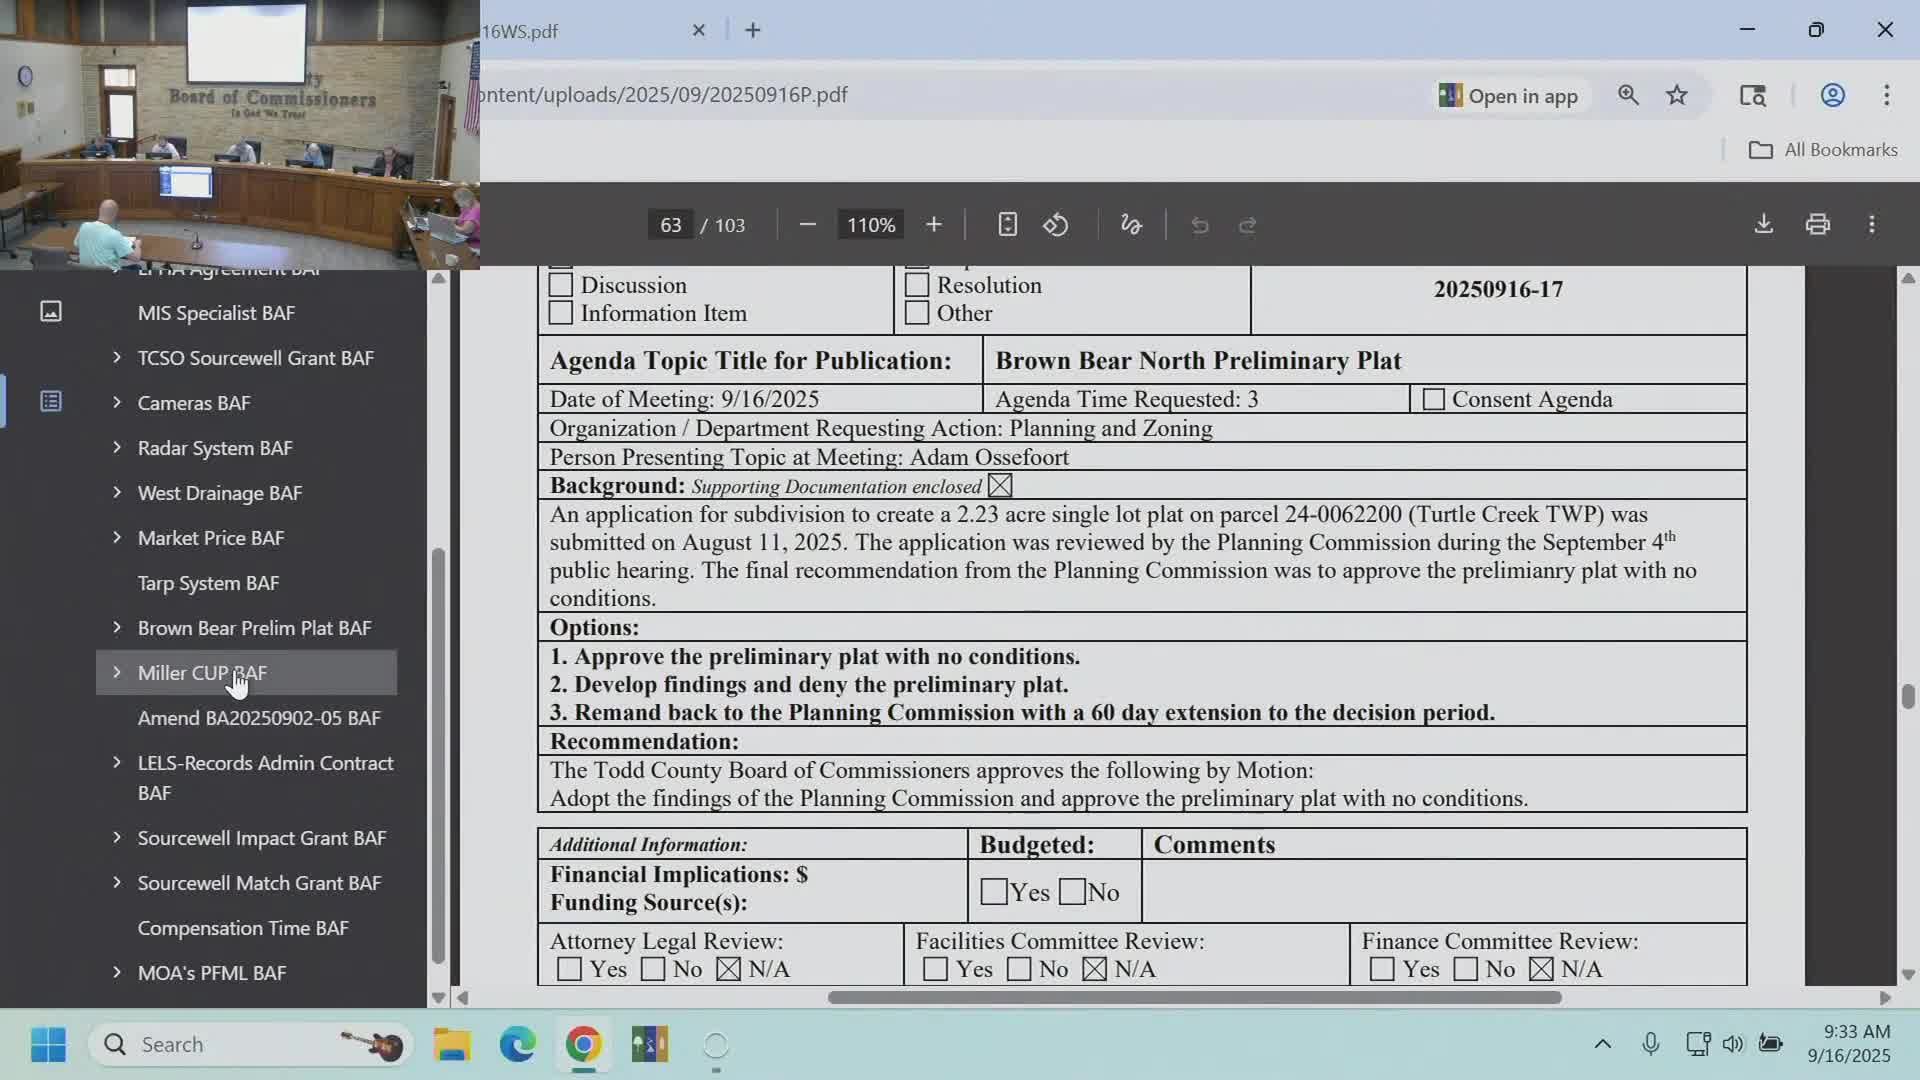1920x1080 pixels.
Task: Download the PDF document
Action: [x=1764, y=224]
